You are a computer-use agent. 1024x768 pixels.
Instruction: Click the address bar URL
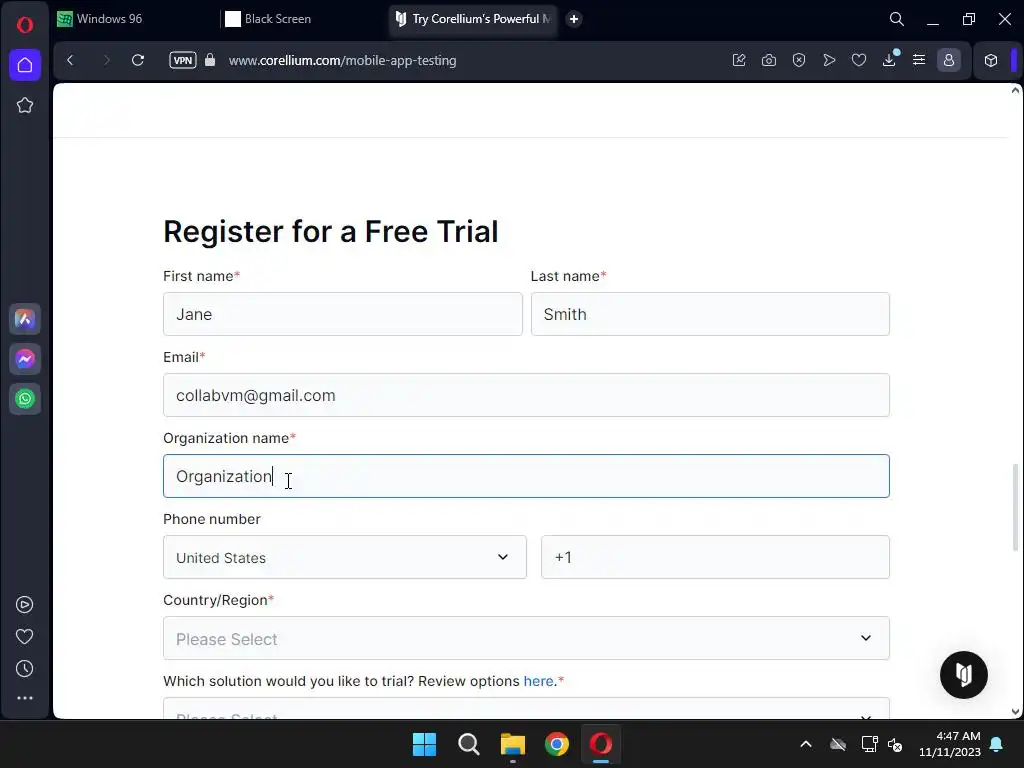click(342, 60)
